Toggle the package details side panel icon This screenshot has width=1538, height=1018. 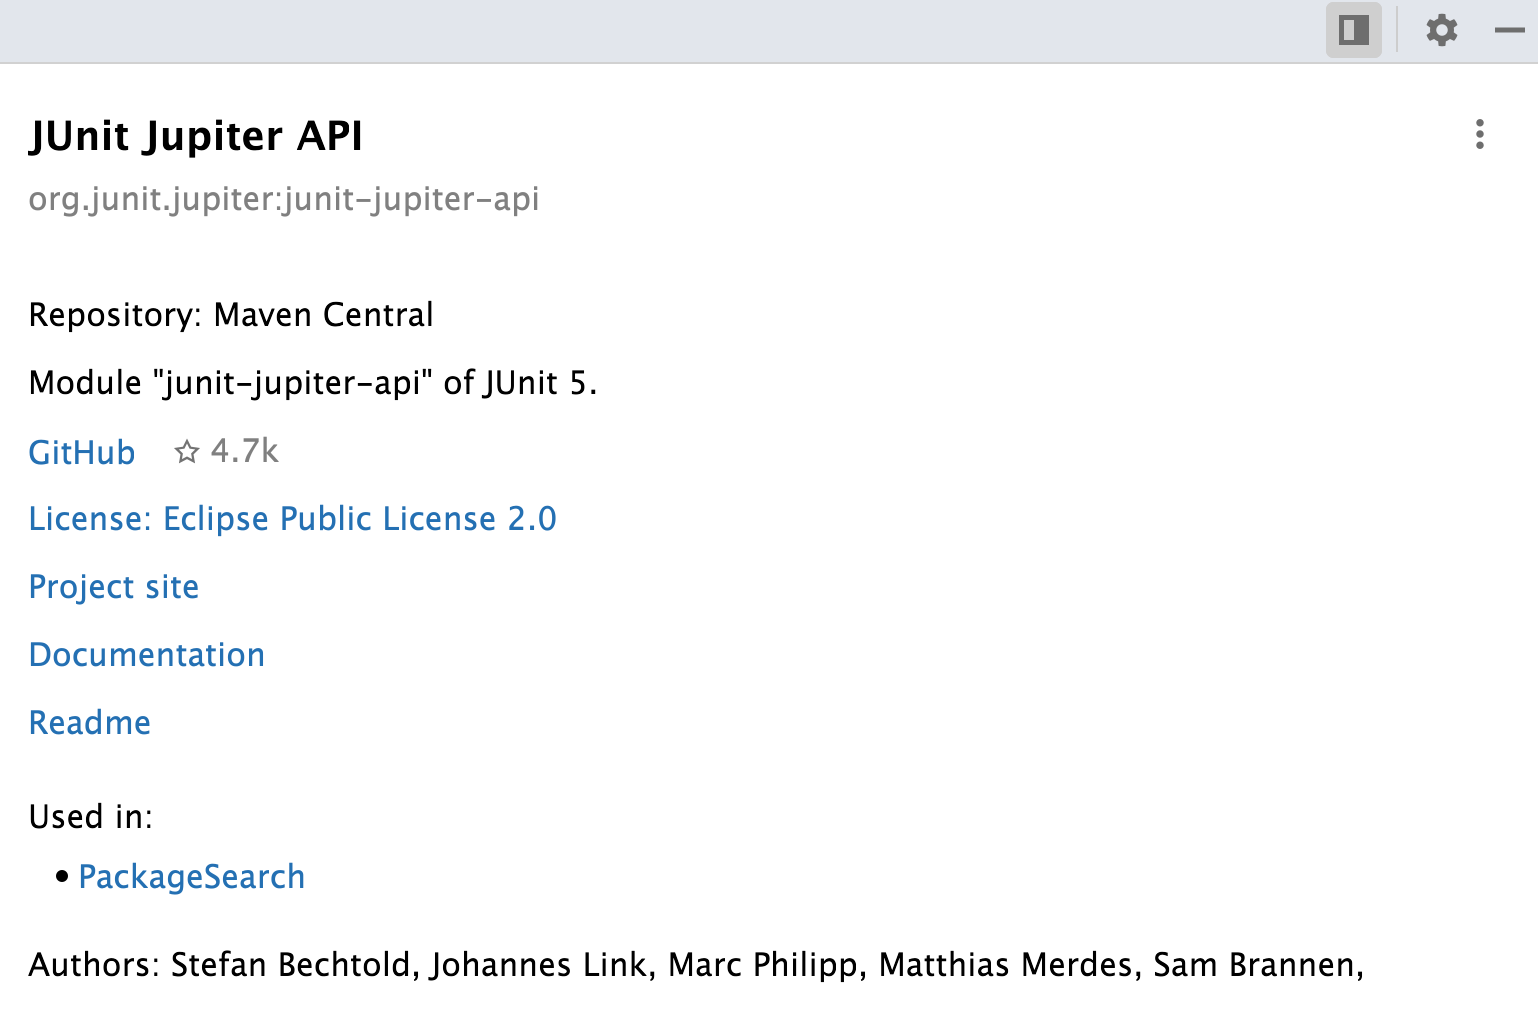coord(1354,30)
